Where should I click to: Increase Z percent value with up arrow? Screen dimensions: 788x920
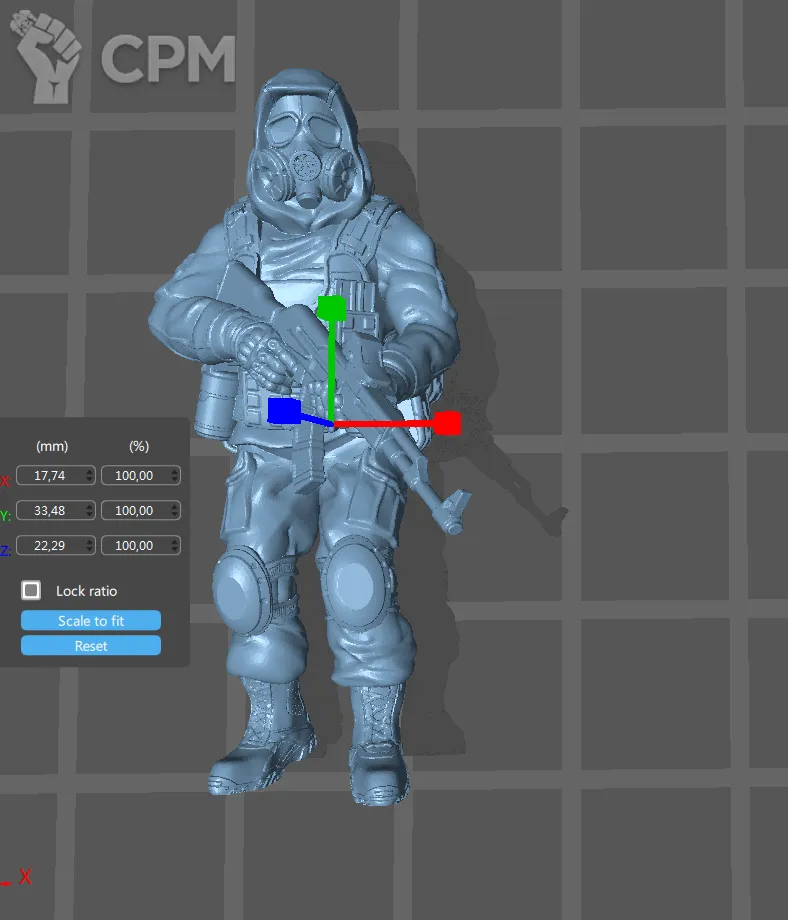(175, 542)
